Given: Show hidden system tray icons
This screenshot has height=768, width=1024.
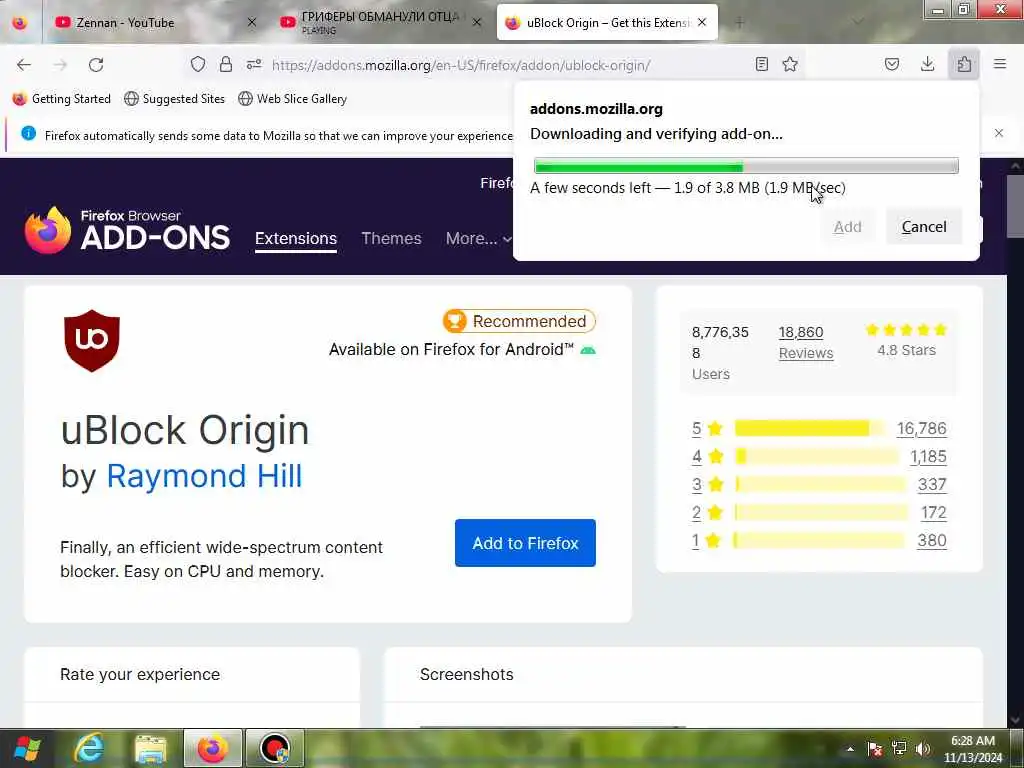Looking at the screenshot, I should pyautogui.click(x=850, y=749).
